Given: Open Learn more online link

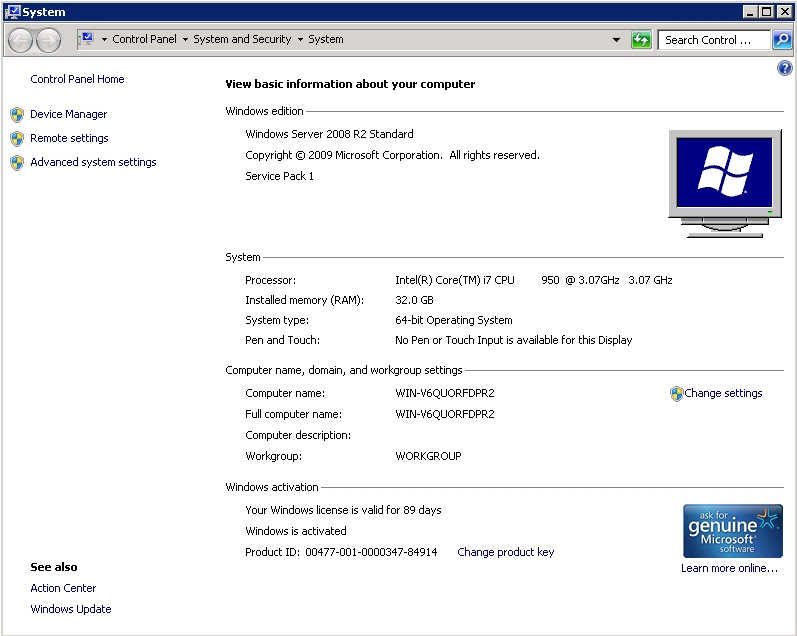Looking at the screenshot, I should tap(729, 568).
